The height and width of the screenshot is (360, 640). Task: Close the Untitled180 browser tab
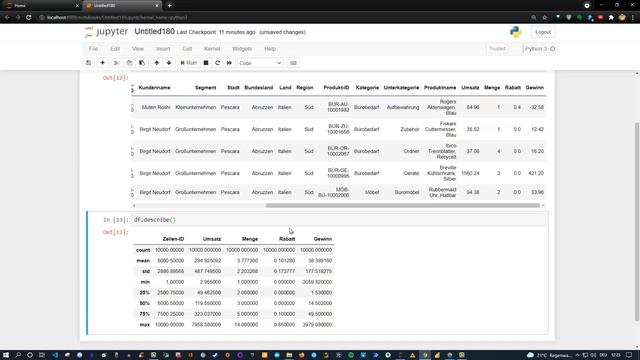tap(157, 6)
